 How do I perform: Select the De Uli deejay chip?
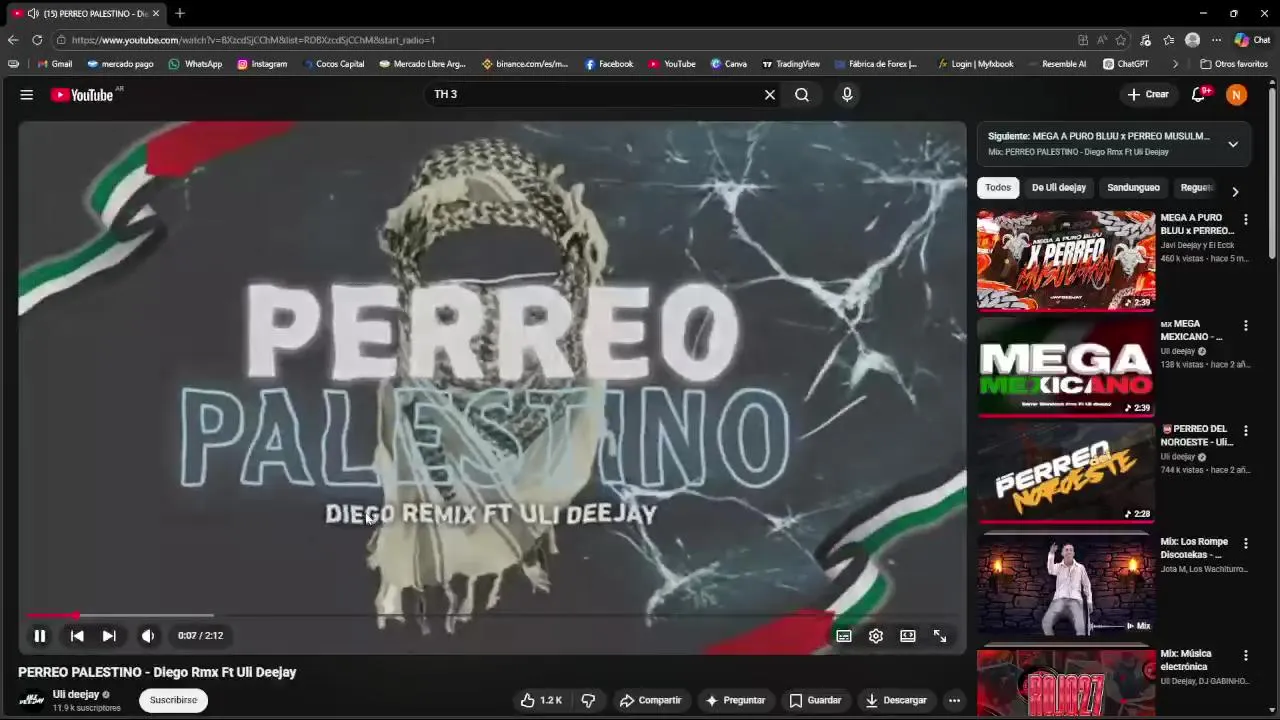(x=1059, y=188)
